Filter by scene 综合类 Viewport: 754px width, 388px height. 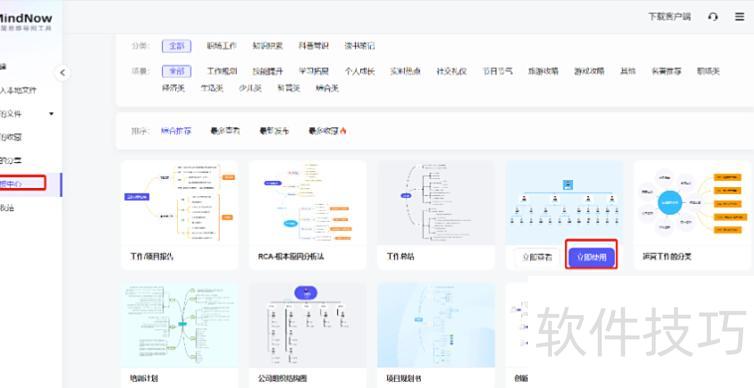327,88
